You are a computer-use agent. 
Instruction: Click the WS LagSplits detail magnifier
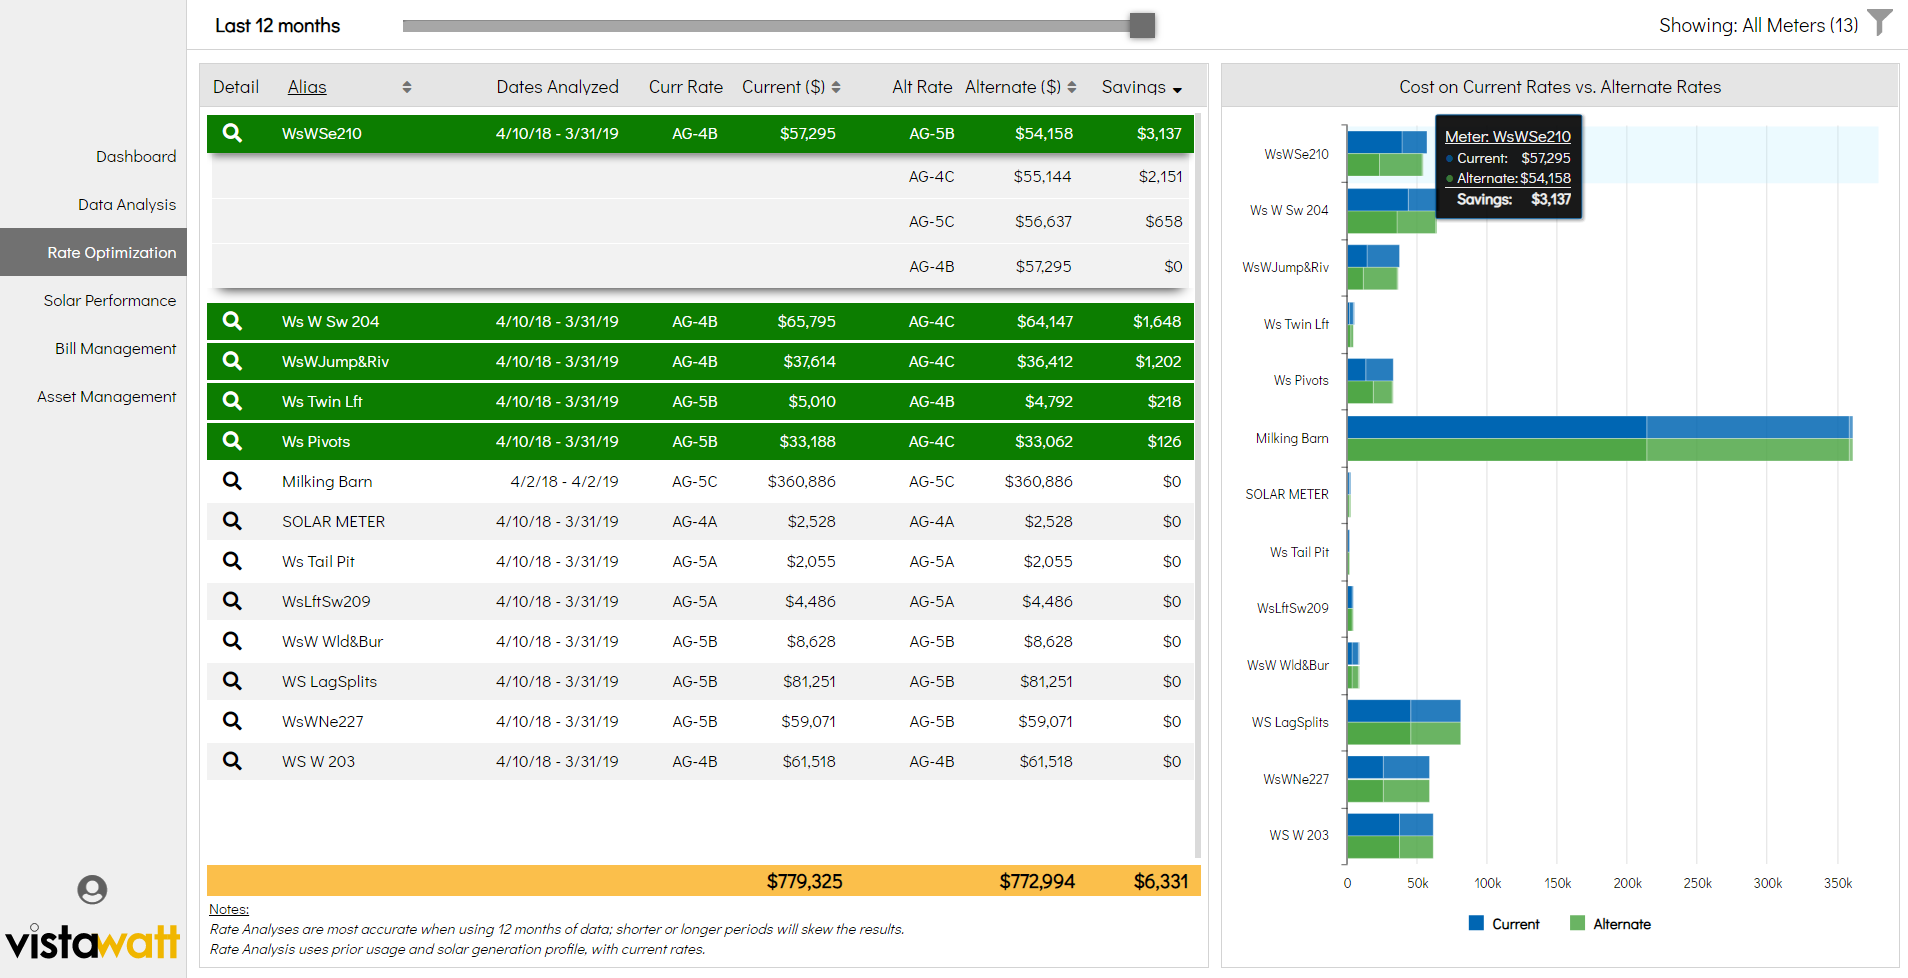pyautogui.click(x=232, y=681)
